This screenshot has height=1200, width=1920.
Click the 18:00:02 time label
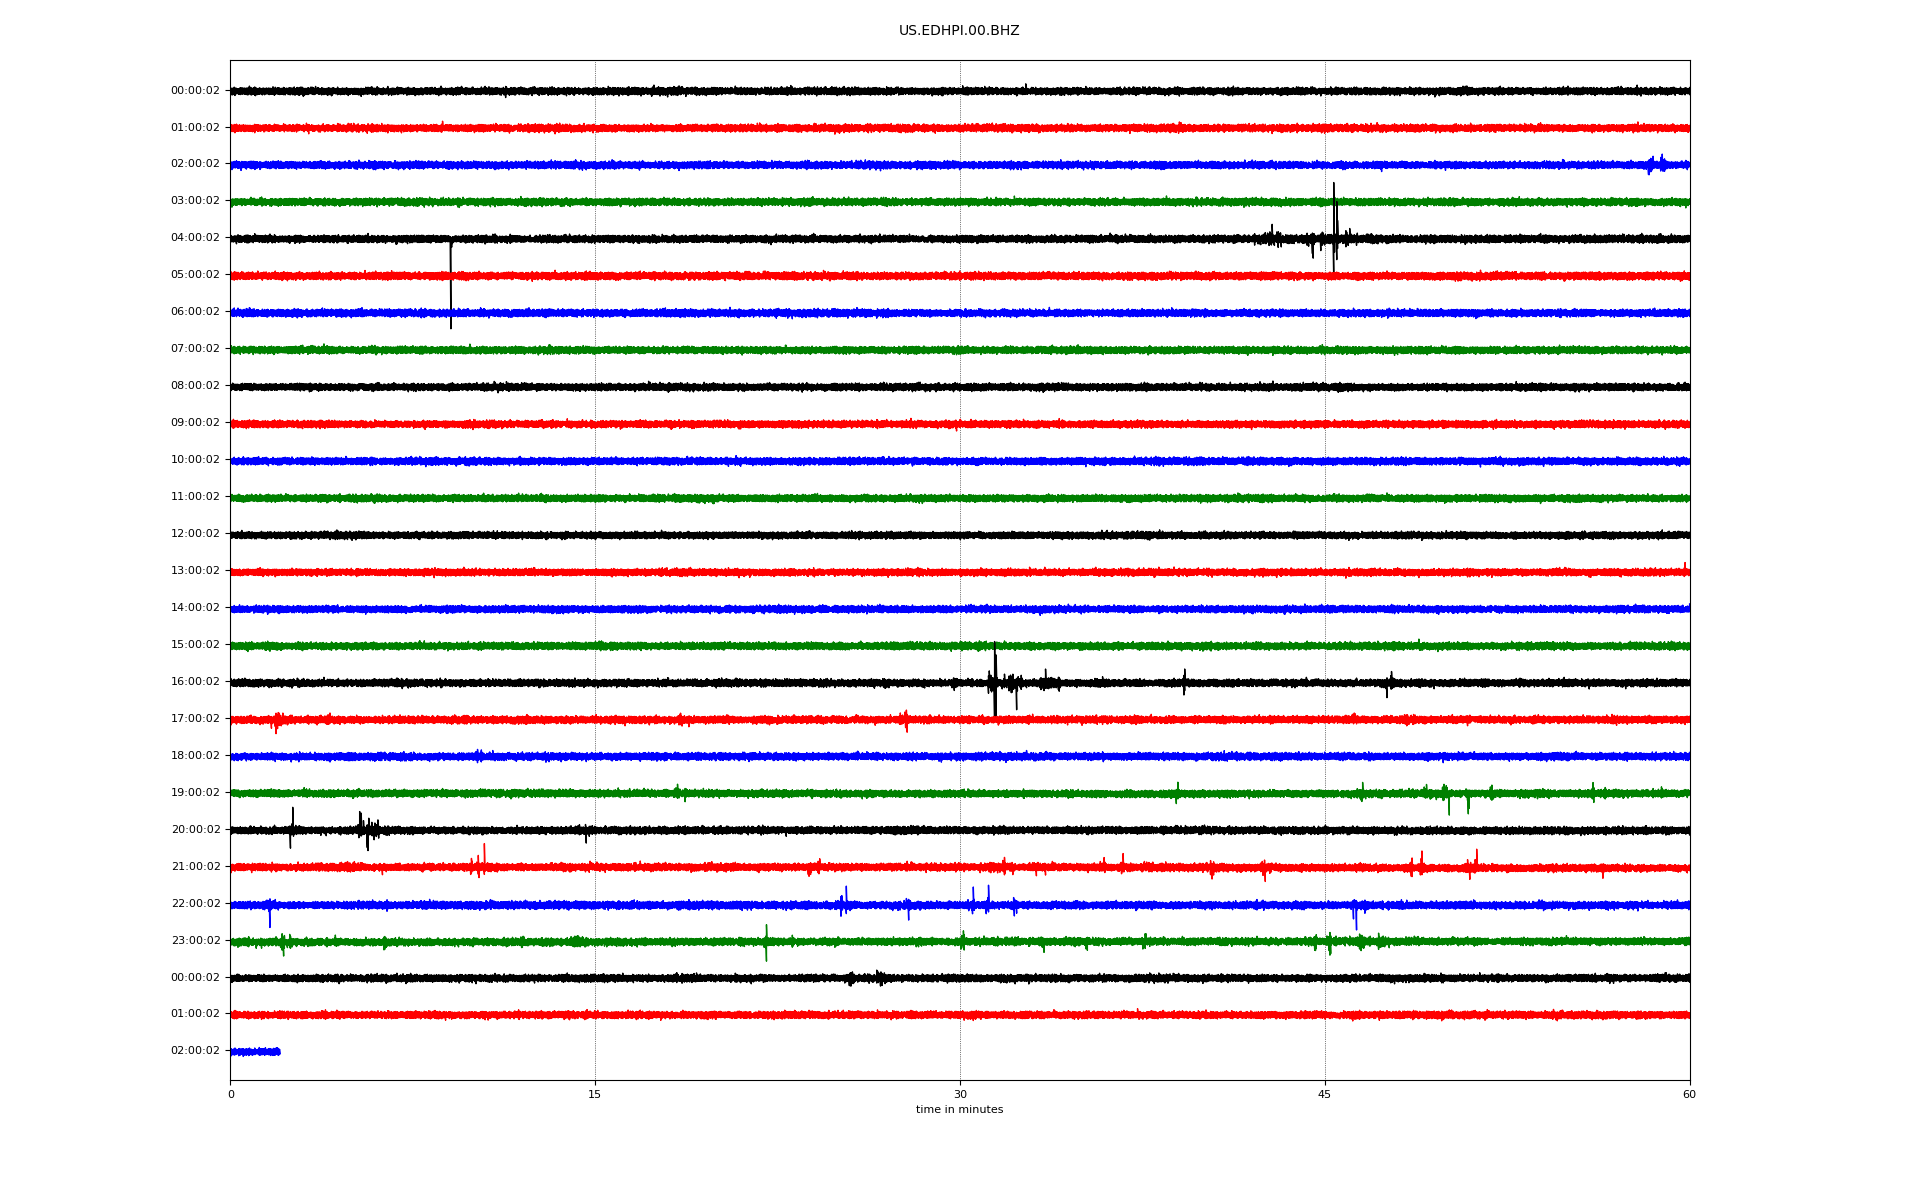tap(195, 756)
